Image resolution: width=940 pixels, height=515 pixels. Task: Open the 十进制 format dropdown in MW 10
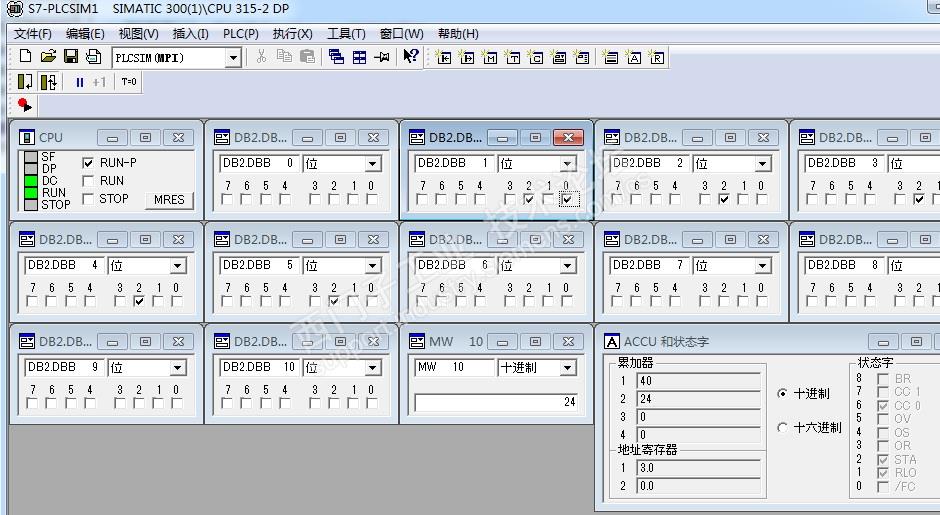[x=567, y=368]
